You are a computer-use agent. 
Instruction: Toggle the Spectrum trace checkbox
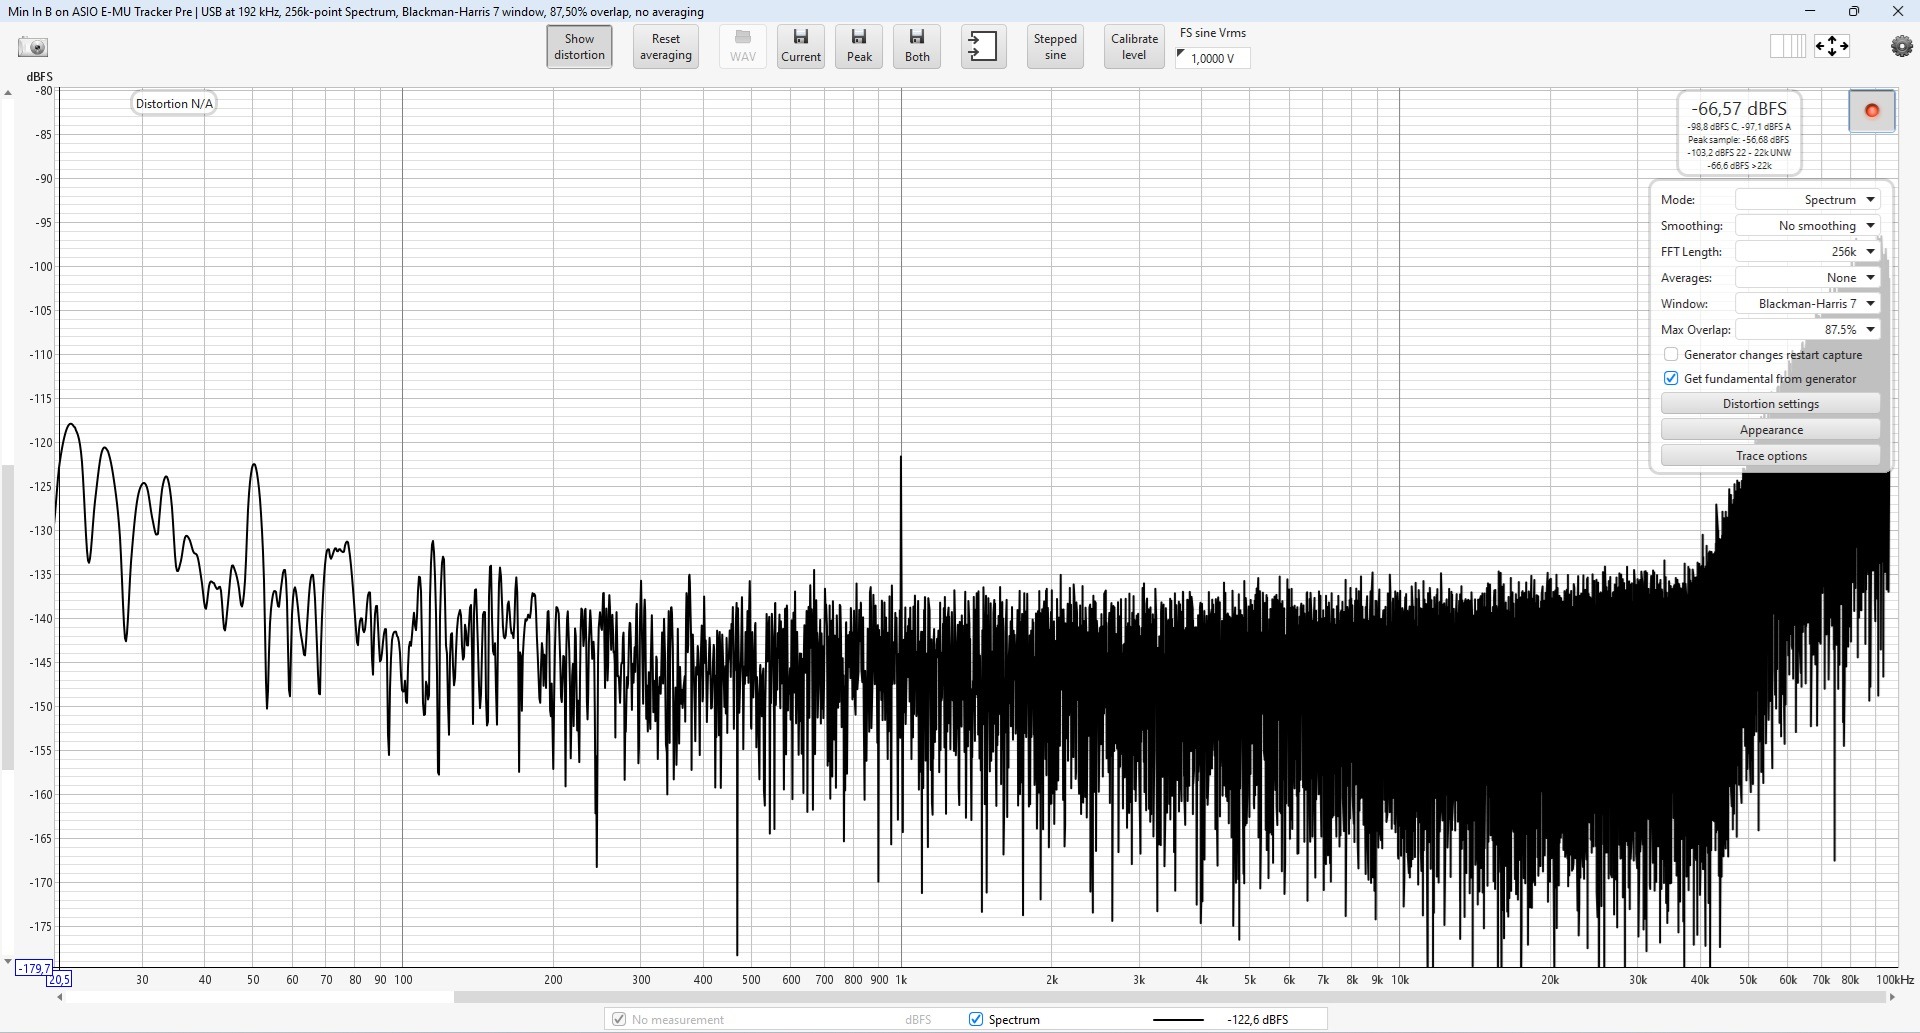[x=976, y=1020]
